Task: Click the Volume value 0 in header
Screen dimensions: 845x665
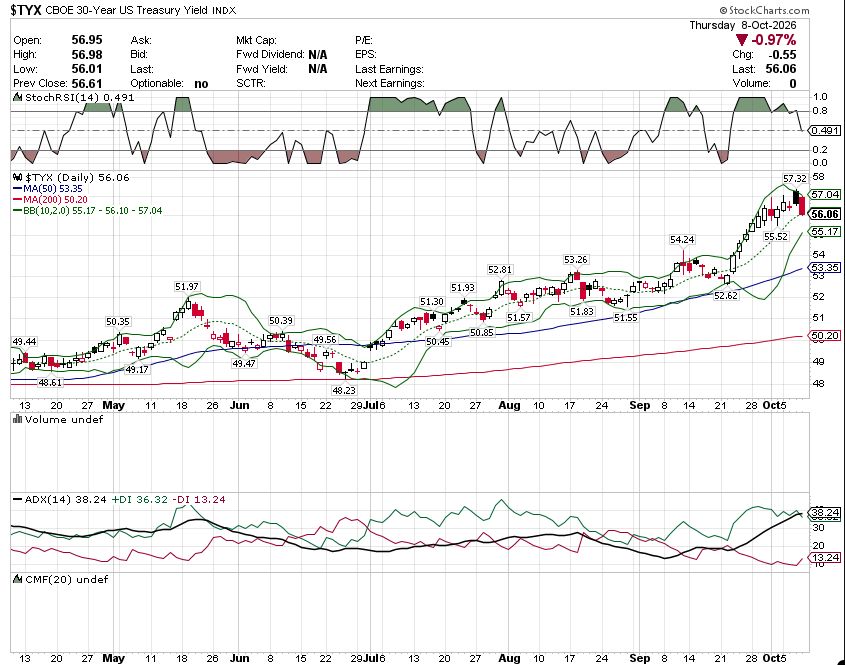Action: [793, 84]
